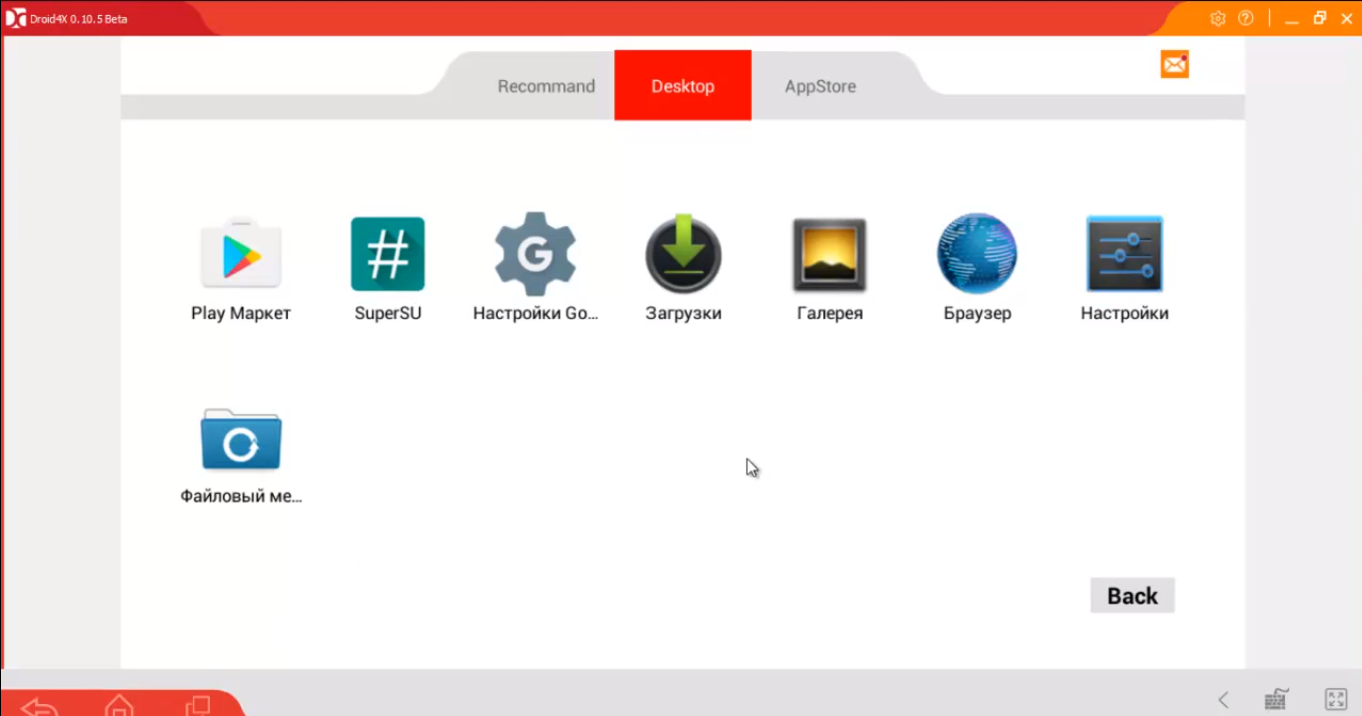Open the Загрузки downloads app

click(683, 256)
